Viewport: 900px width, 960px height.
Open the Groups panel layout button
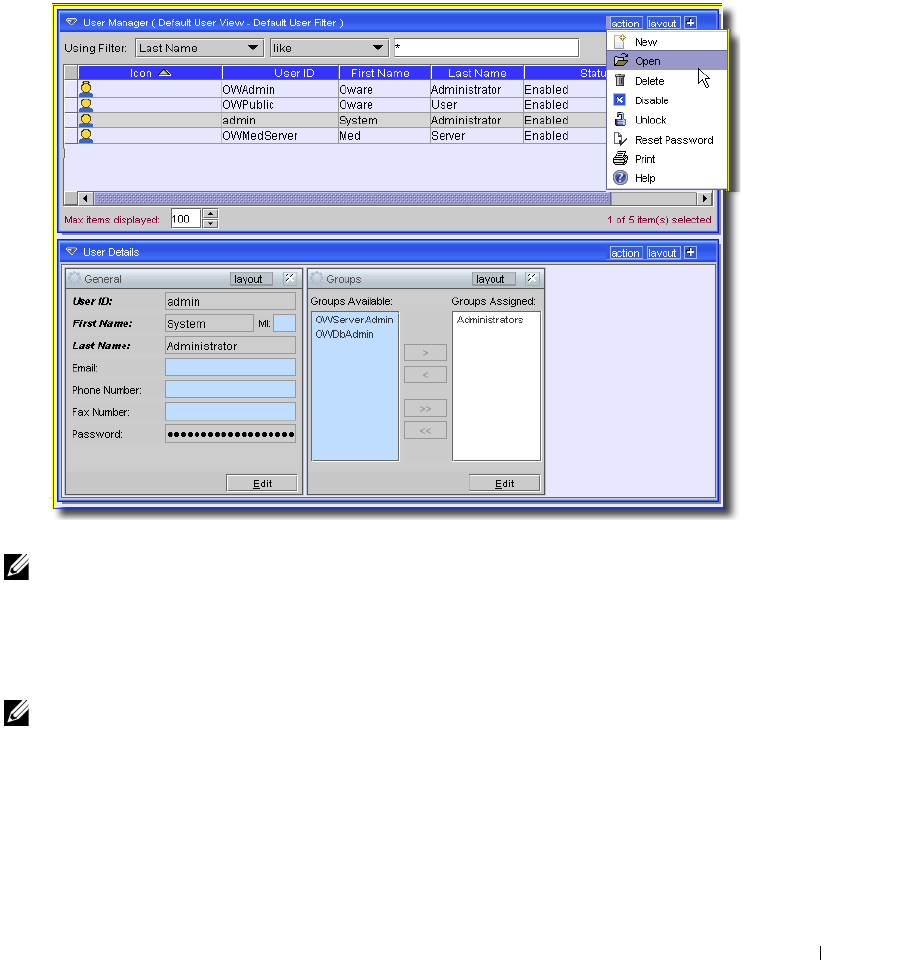[493, 279]
